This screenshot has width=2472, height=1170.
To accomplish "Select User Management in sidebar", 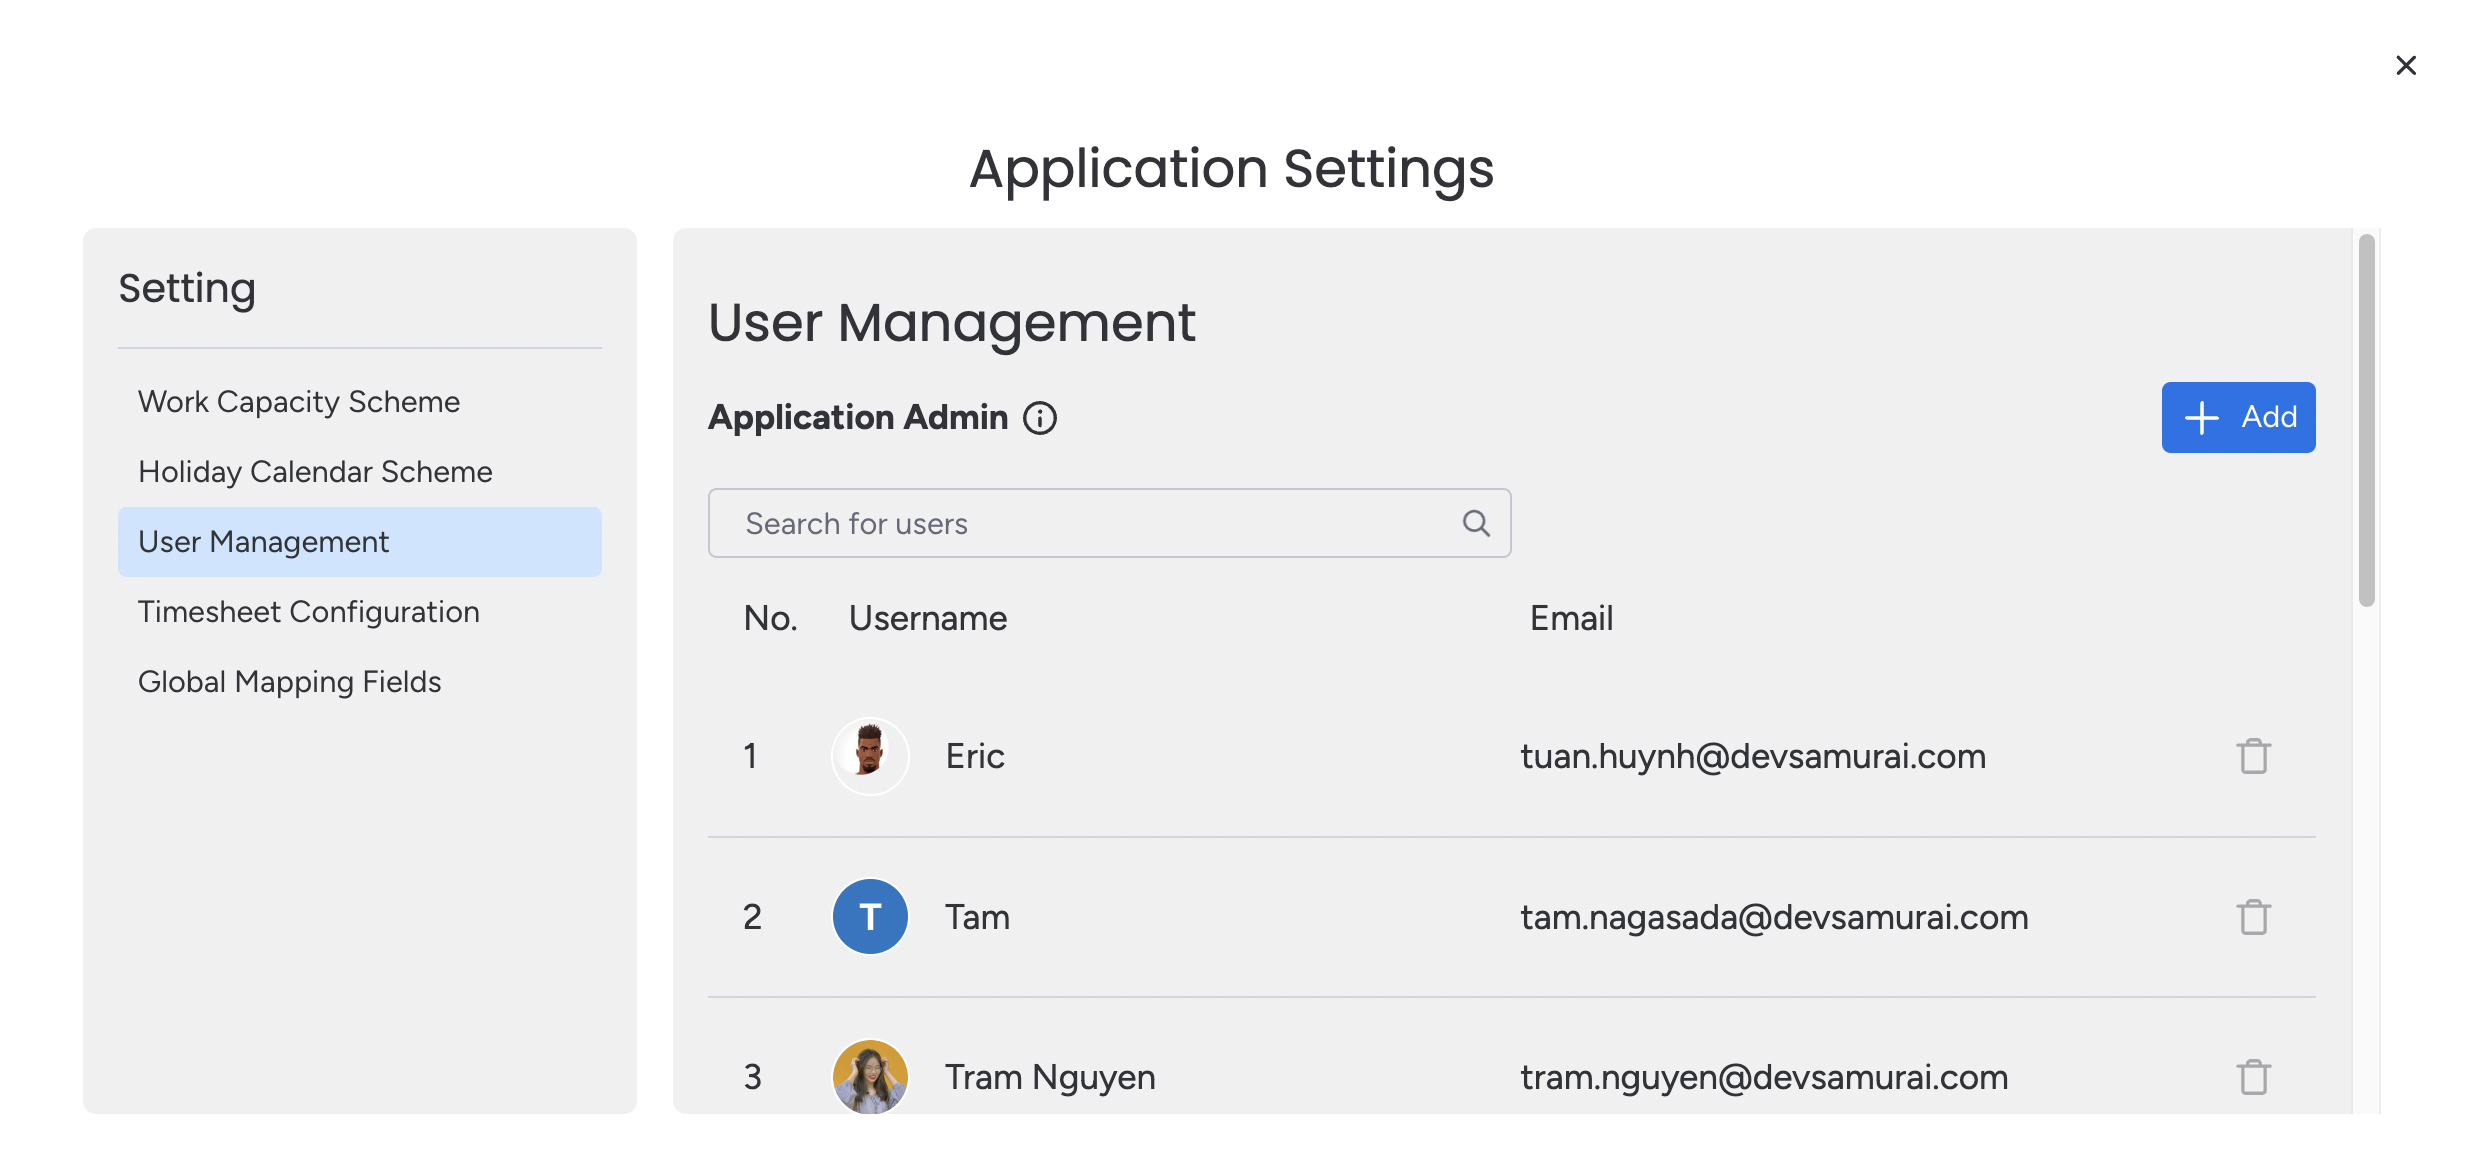I will tap(263, 541).
